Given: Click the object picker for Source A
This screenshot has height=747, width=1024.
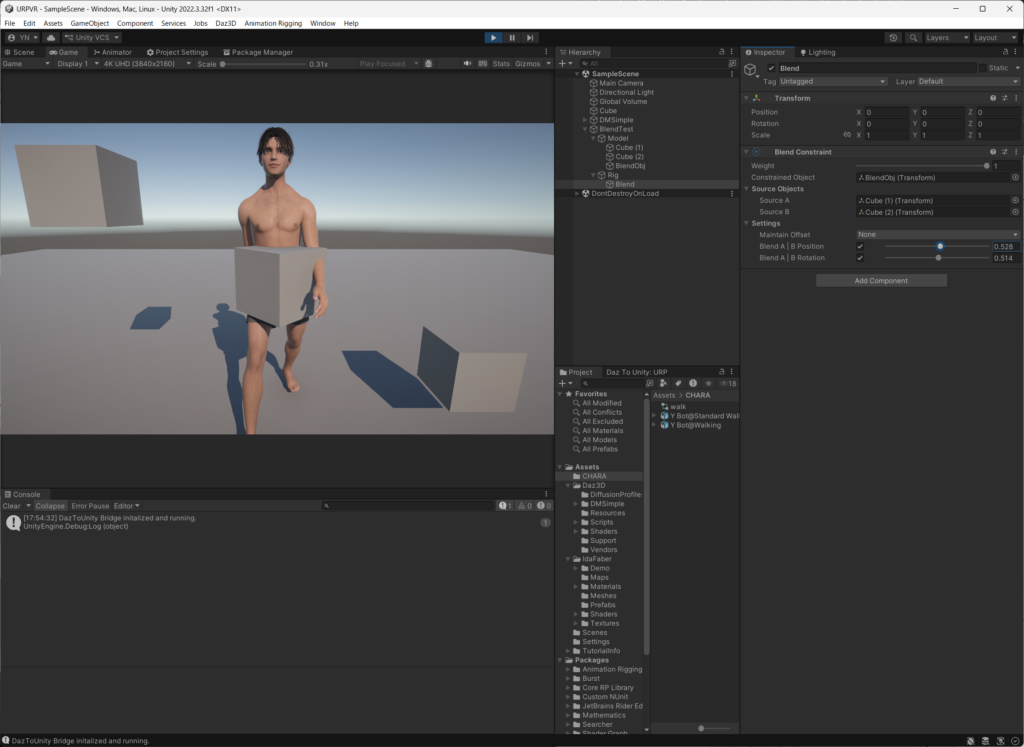Looking at the screenshot, I should [x=1015, y=200].
